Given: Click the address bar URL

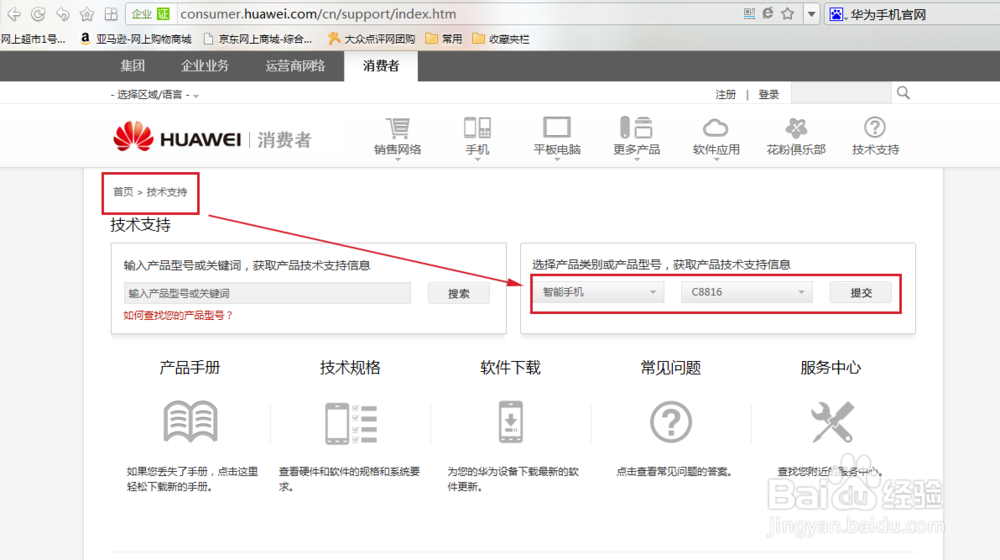Looking at the screenshot, I should pyautogui.click(x=318, y=13).
